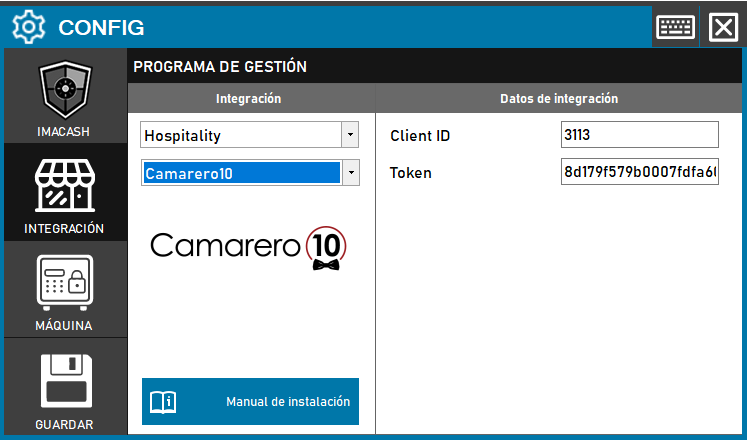Click the Hospitality combo box text
The image size is (747, 440).
(240, 134)
